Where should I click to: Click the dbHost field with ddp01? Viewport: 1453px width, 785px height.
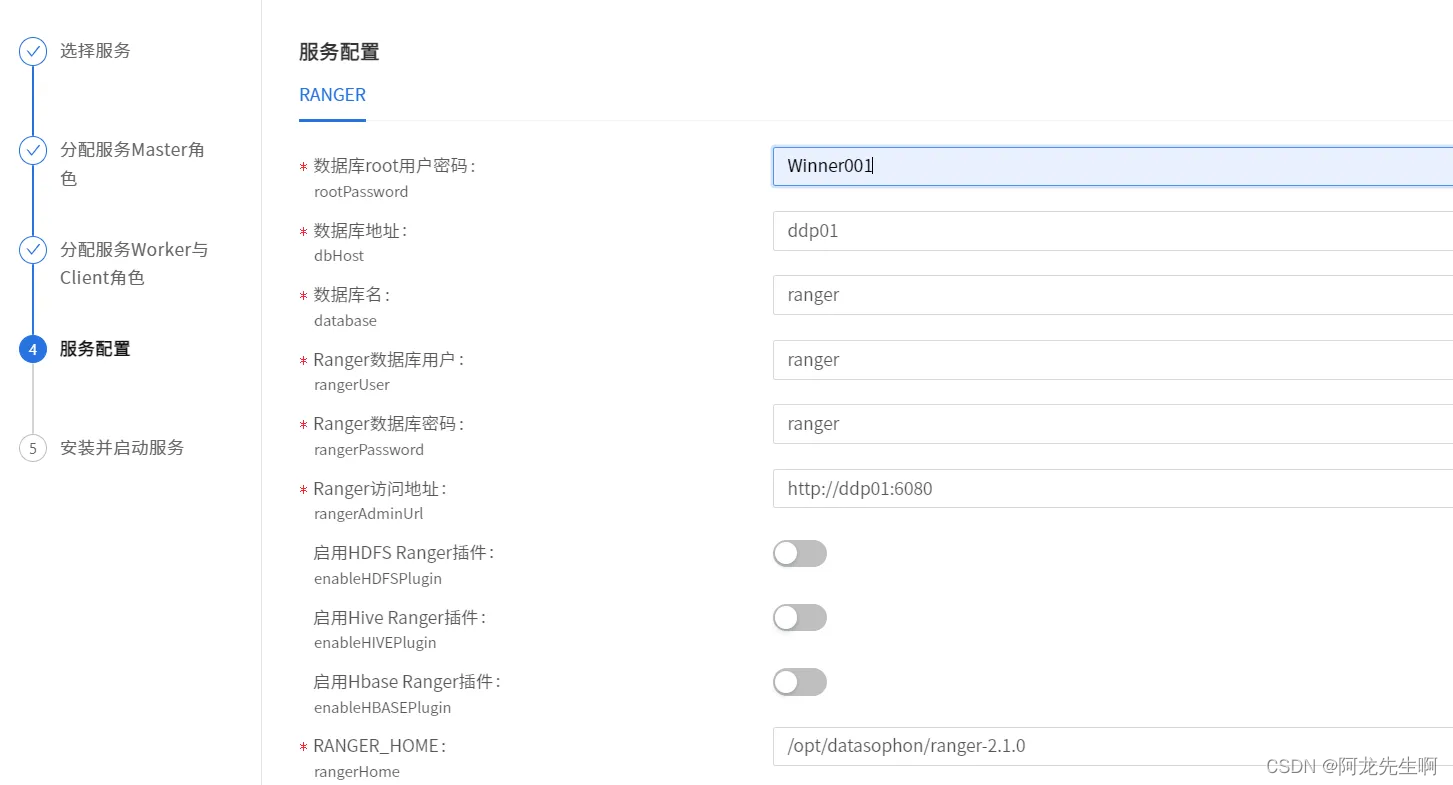click(1110, 231)
